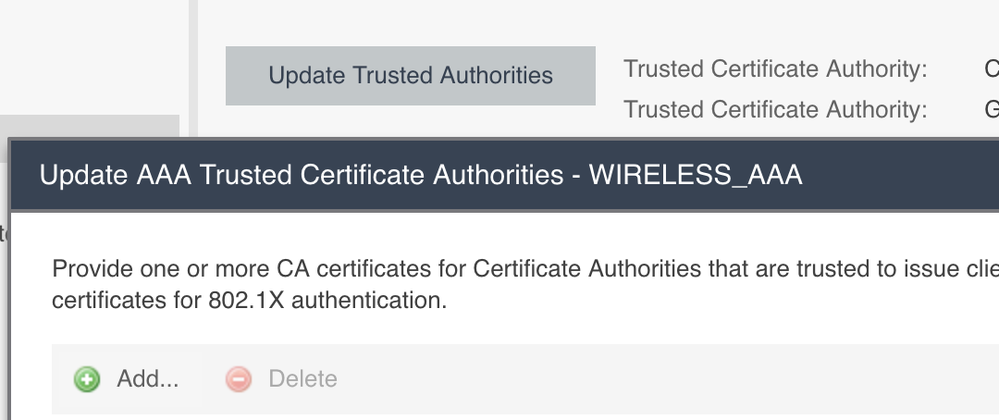Click the "Add..." text label
The image size is (999, 420).
tap(147, 379)
